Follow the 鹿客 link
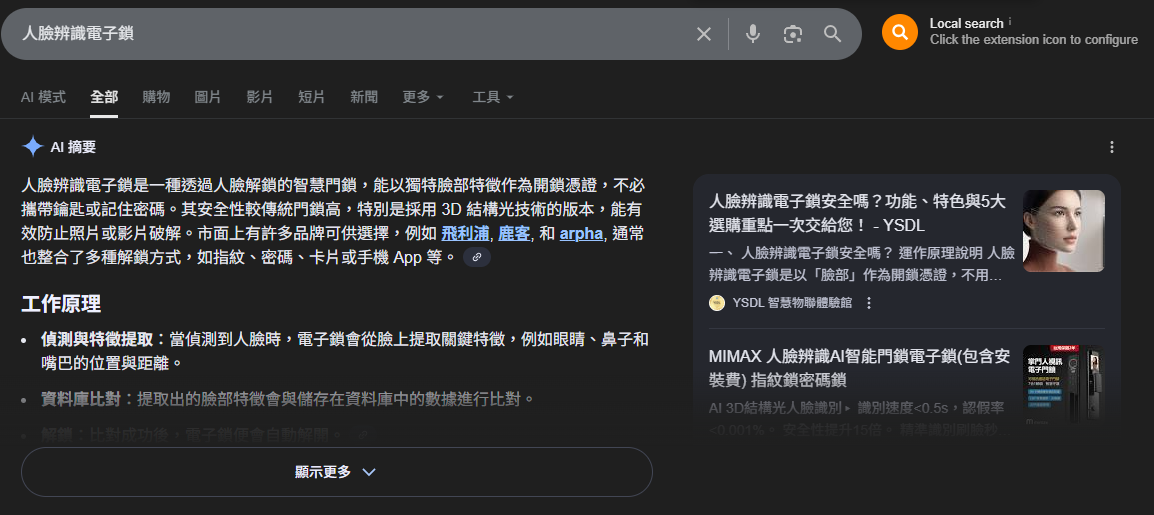 514,234
